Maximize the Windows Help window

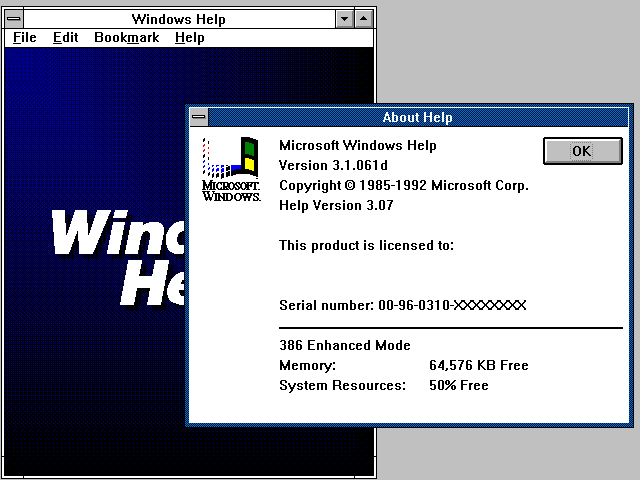point(363,19)
